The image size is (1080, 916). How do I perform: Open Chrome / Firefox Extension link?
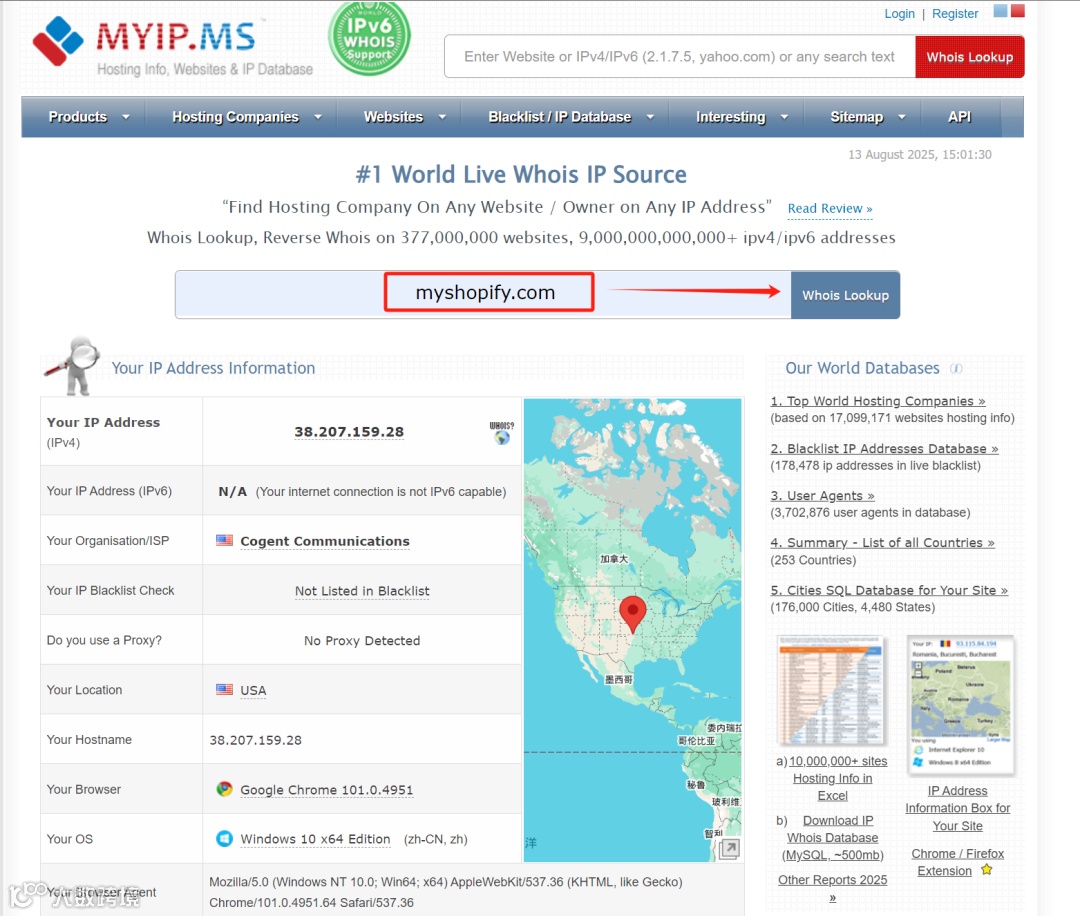click(957, 862)
